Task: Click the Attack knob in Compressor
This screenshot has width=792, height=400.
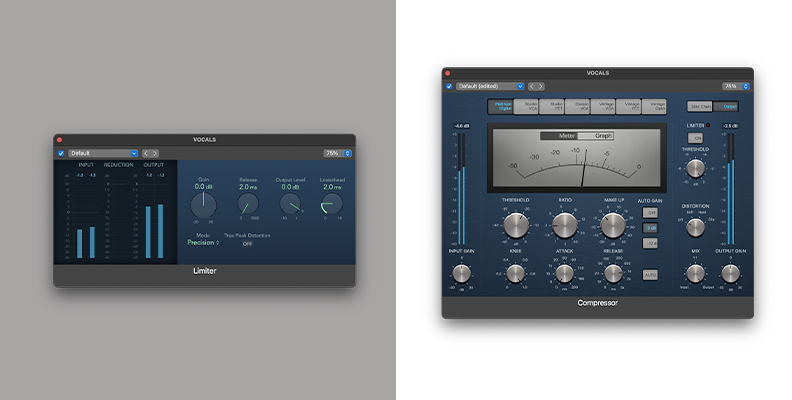Action: tap(565, 274)
